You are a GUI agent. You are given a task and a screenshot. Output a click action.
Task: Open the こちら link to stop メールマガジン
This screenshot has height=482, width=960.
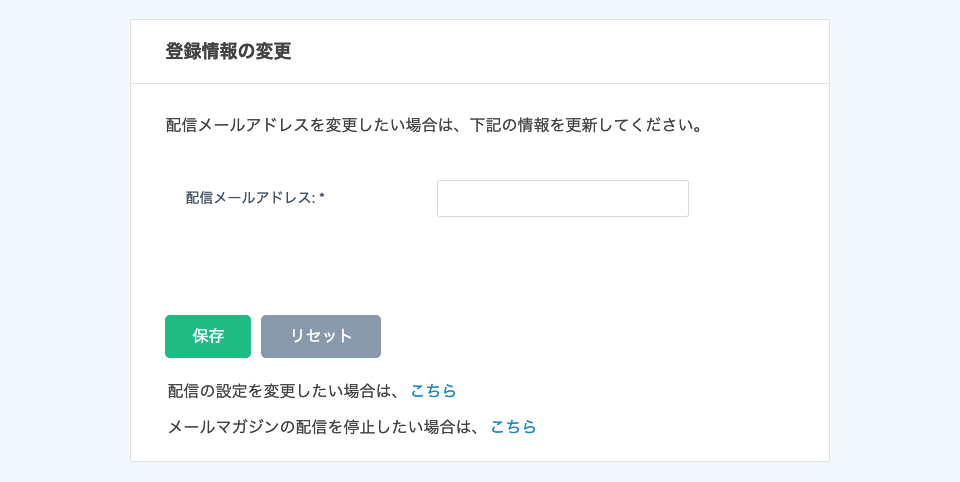click(513, 426)
